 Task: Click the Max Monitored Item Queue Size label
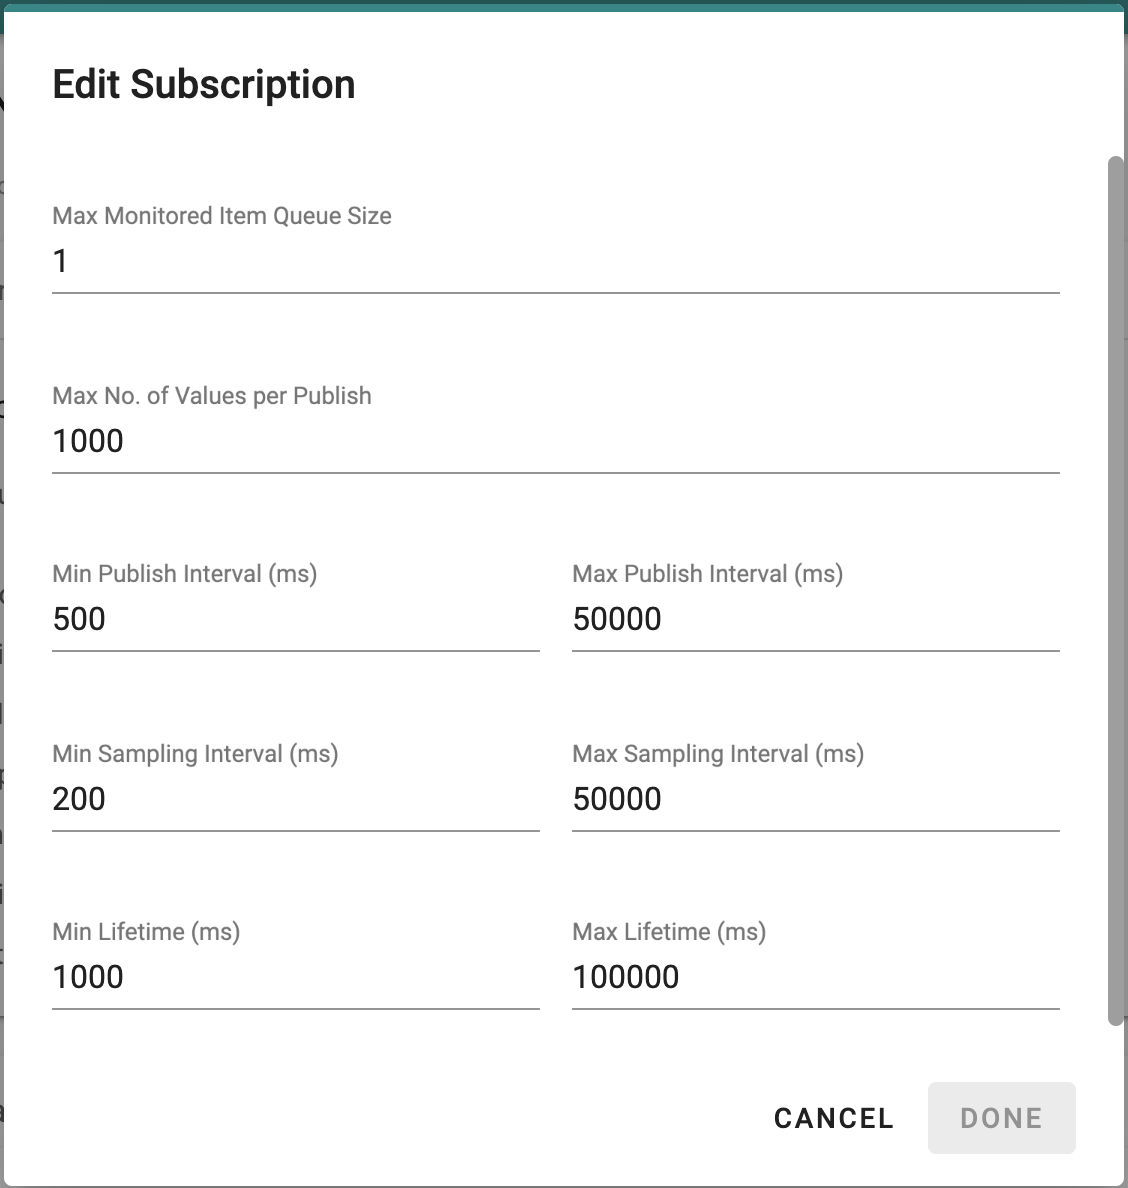[222, 216]
